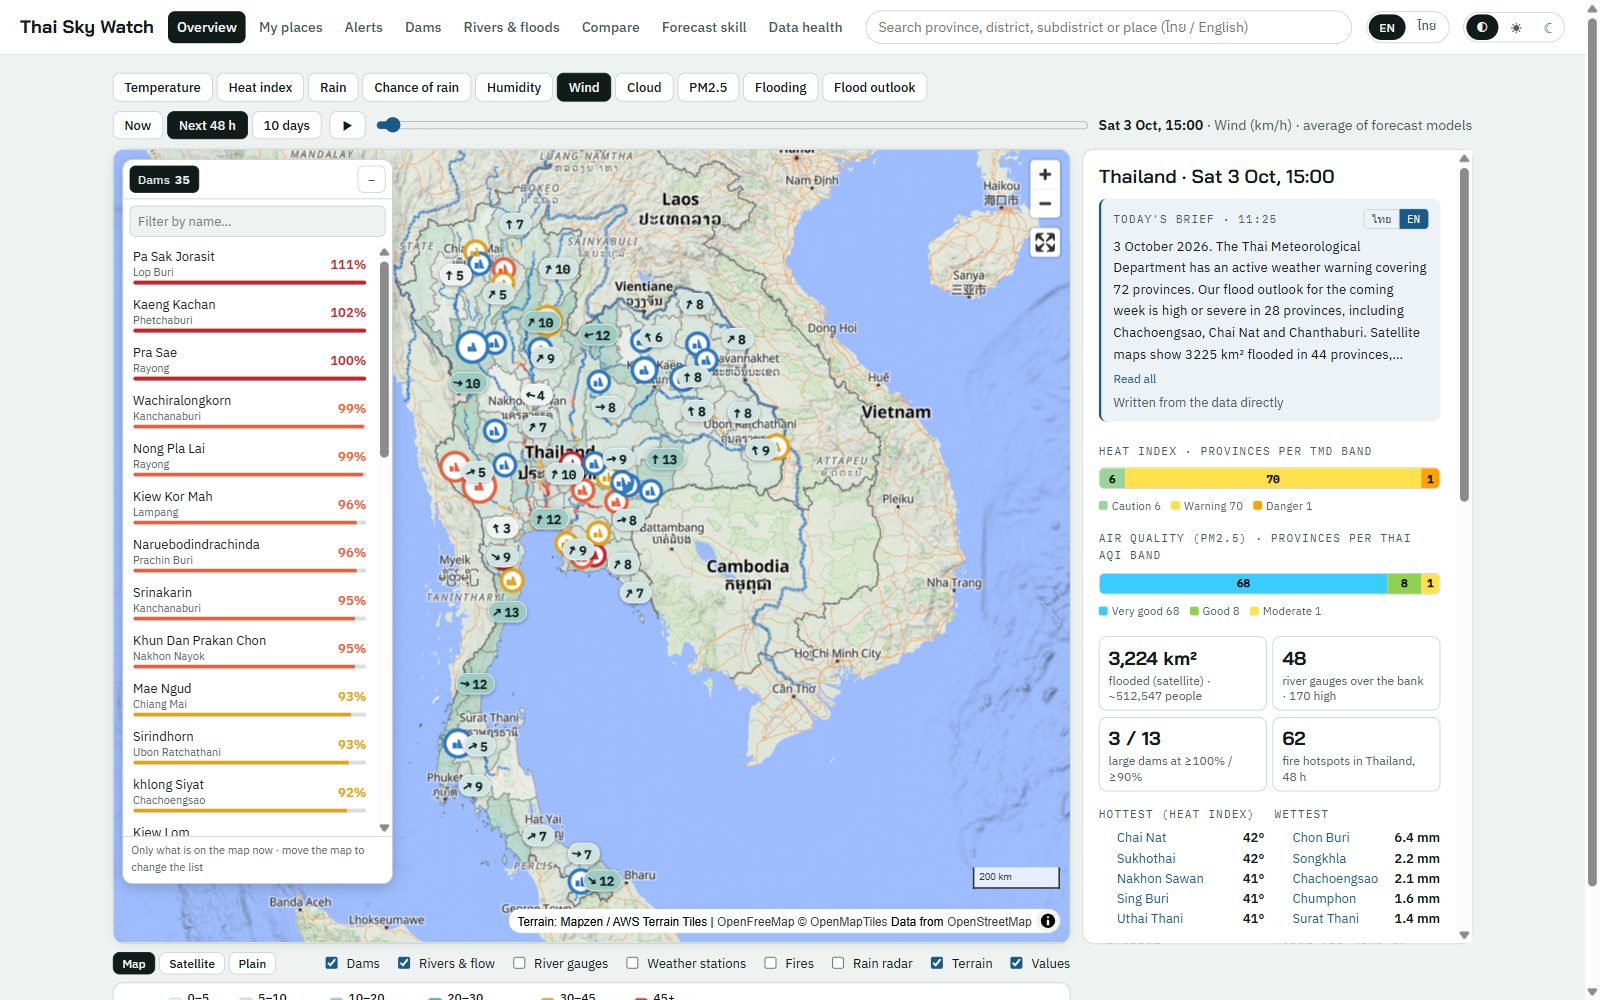Open Chon Buri in Wettest list
Screen dimensions: 1600x1000
point(1320,838)
